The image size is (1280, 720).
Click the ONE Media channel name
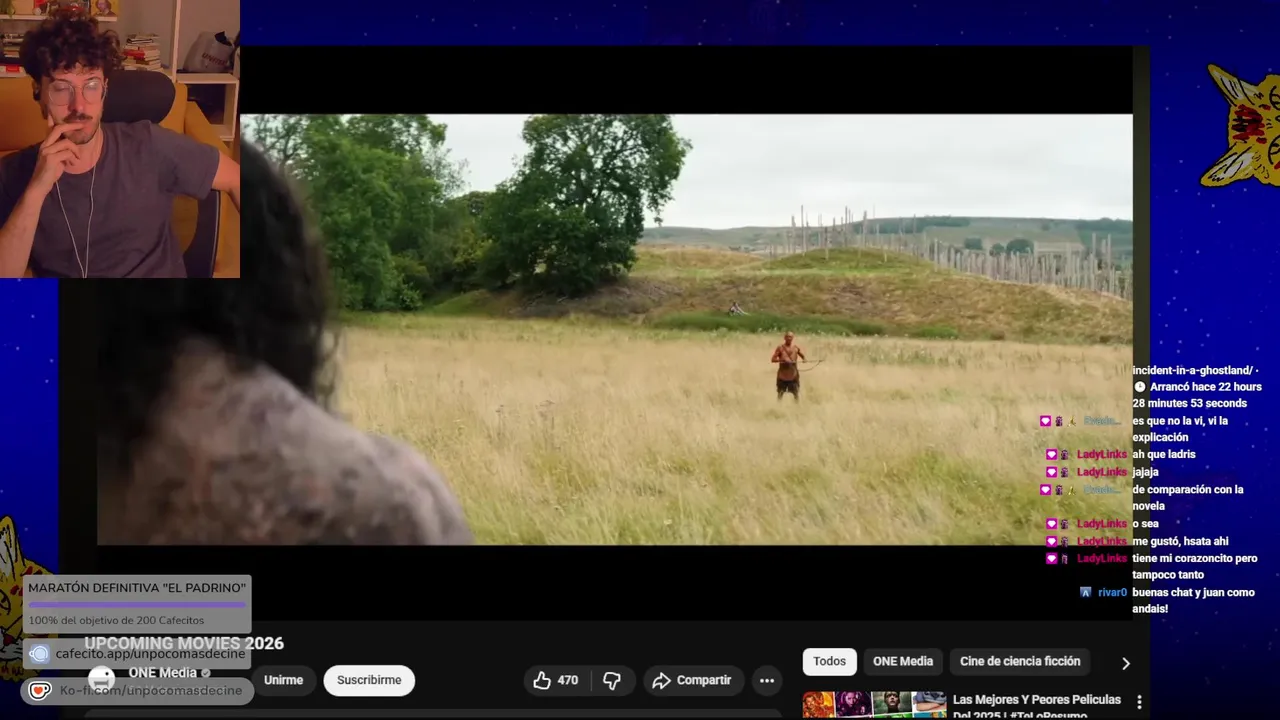pos(162,673)
